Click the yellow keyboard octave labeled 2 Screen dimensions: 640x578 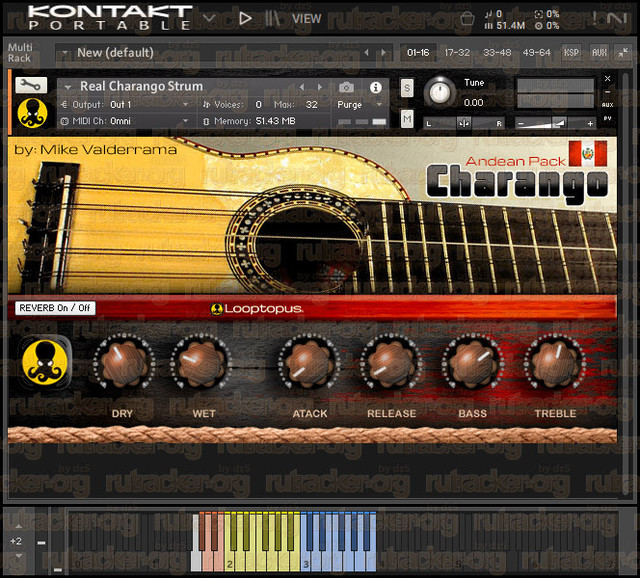pos(262,541)
